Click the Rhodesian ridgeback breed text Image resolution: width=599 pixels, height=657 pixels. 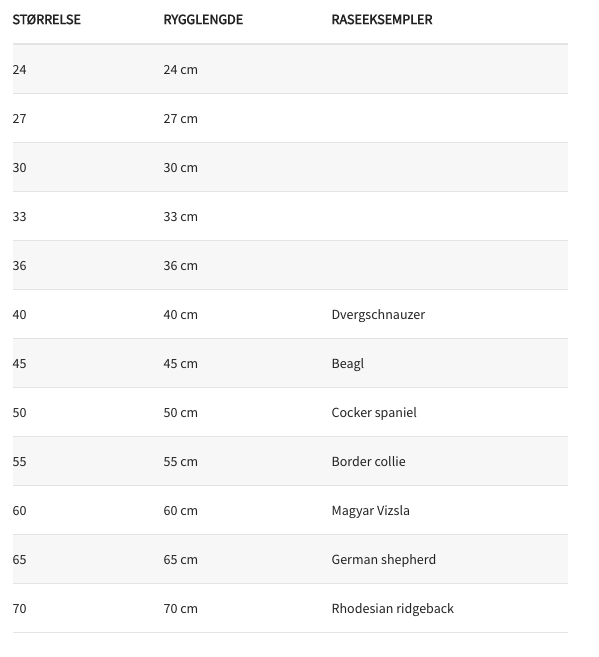pos(392,609)
